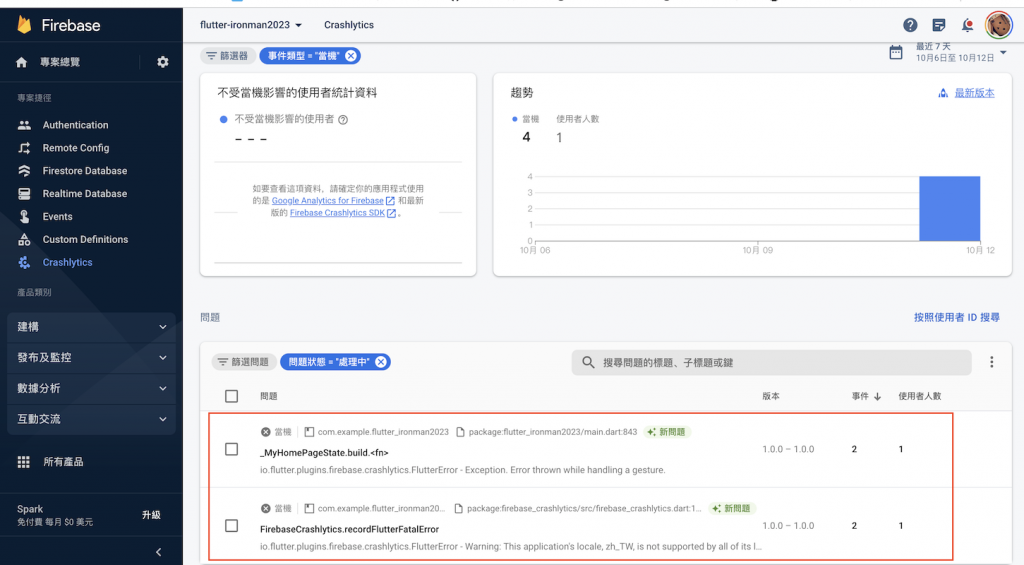Click the Crashlytics page title in header
The height and width of the screenshot is (565, 1024).
tap(349, 25)
